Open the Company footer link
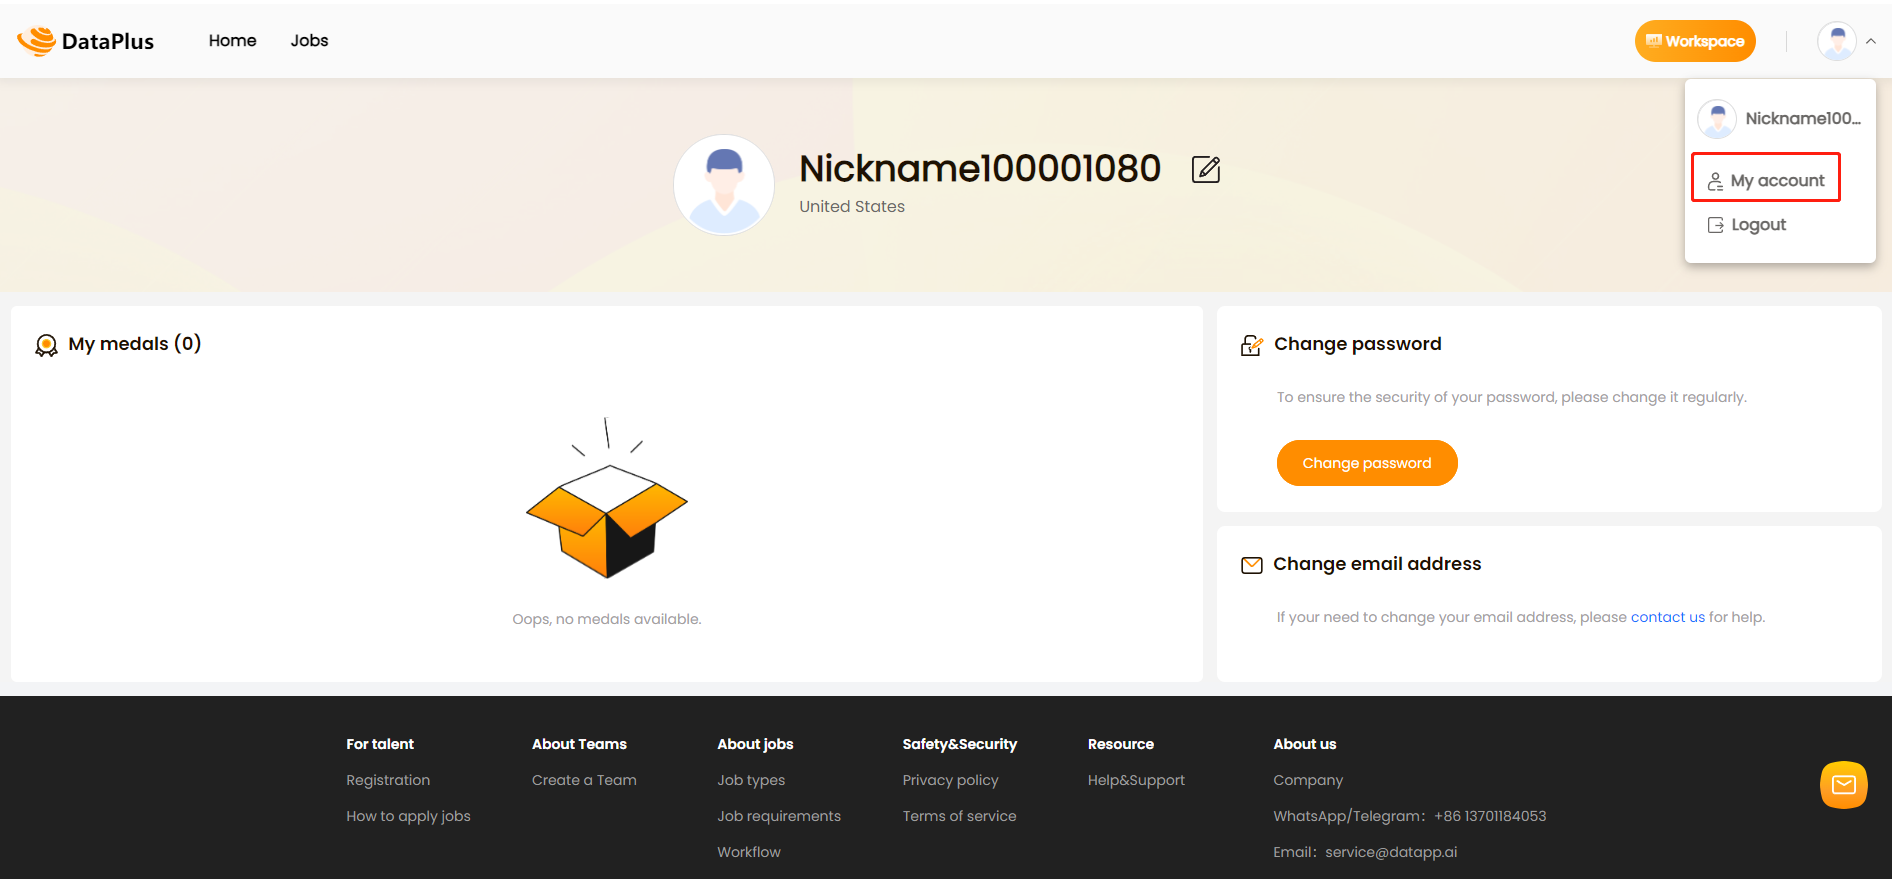Viewport: 1892px width, 879px height. pos(1308,780)
